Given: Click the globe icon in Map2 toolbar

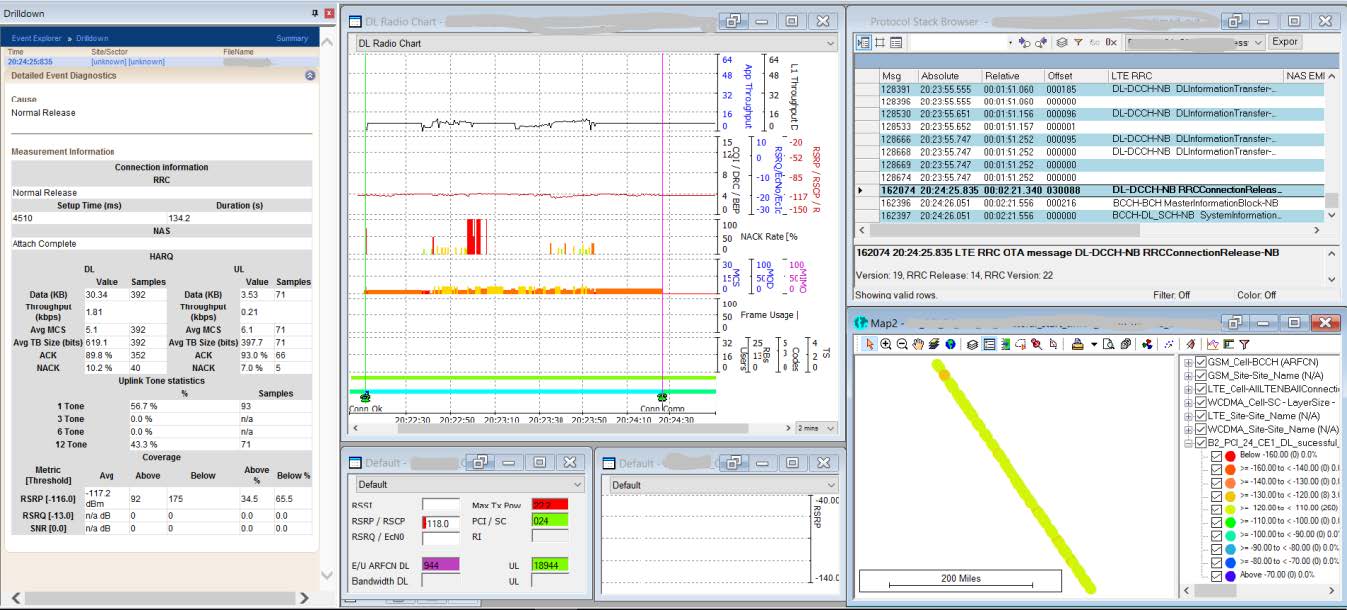Looking at the screenshot, I should [x=950, y=344].
